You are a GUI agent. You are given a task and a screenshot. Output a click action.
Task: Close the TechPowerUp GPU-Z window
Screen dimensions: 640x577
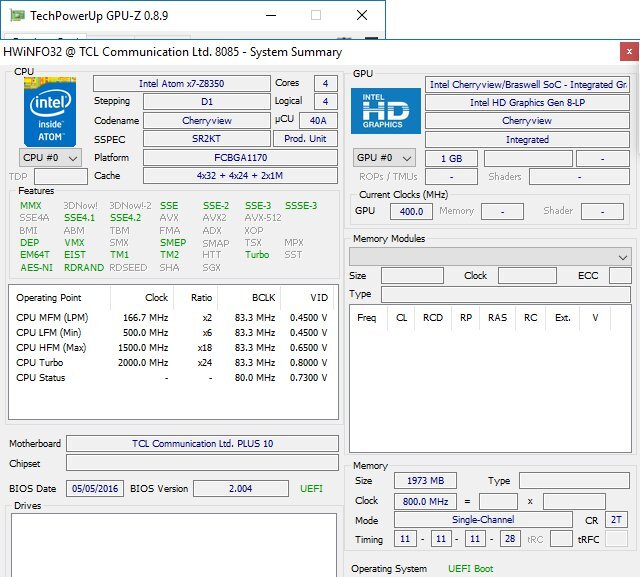pos(362,16)
